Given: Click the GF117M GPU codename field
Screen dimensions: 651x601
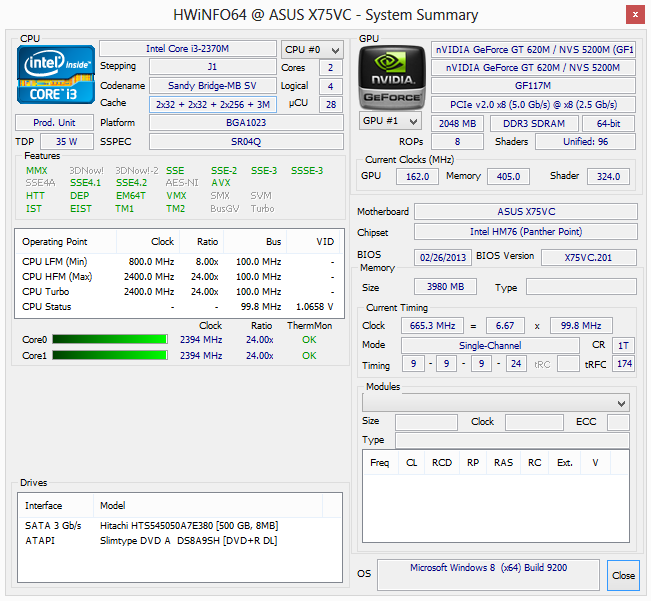Looking at the screenshot, I should [x=533, y=86].
